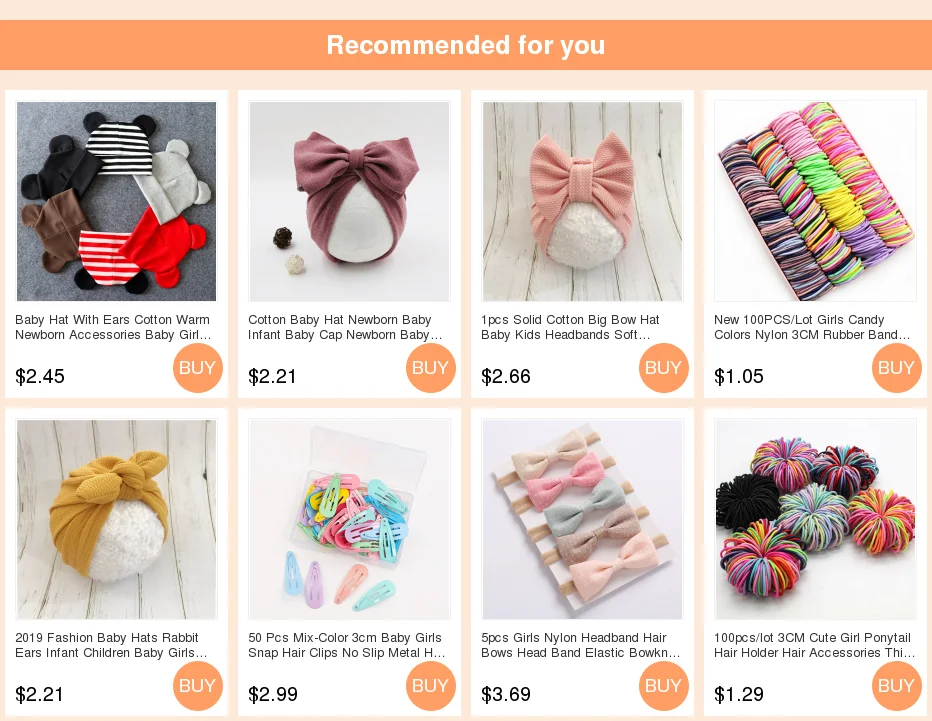Click BUY for $3.69 nylon headband bows
Image resolution: width=932 pixels, height=721 pixels.
point(664,686)
